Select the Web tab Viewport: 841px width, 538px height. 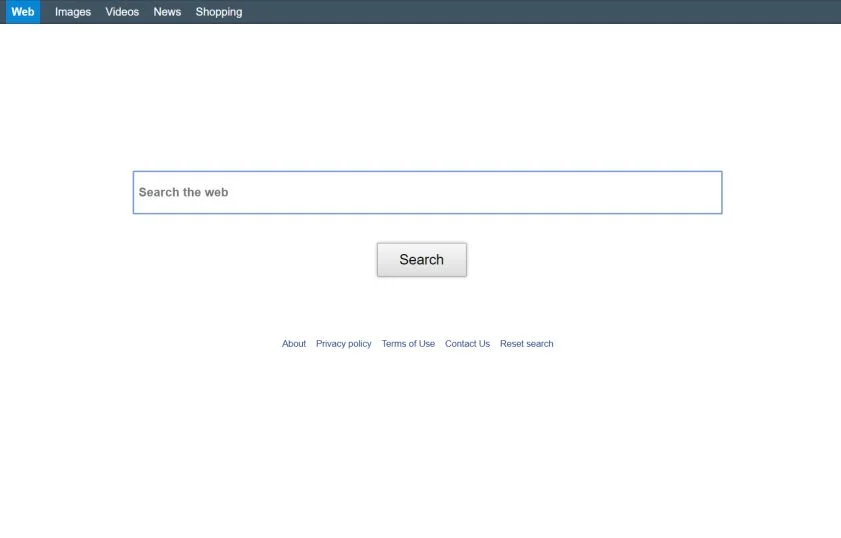23,12
